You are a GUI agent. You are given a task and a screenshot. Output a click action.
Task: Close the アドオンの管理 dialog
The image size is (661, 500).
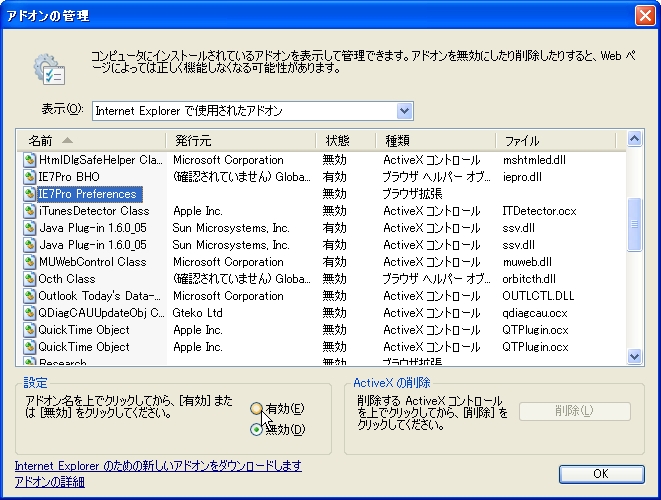pyautogui.click(x=645, y=16)
